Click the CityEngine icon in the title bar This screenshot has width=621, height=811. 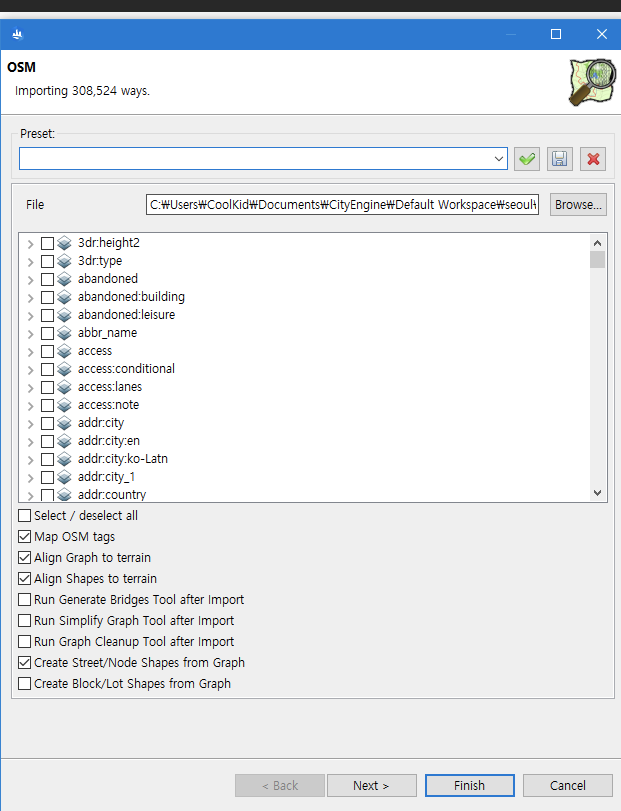(x=17, y=33)
